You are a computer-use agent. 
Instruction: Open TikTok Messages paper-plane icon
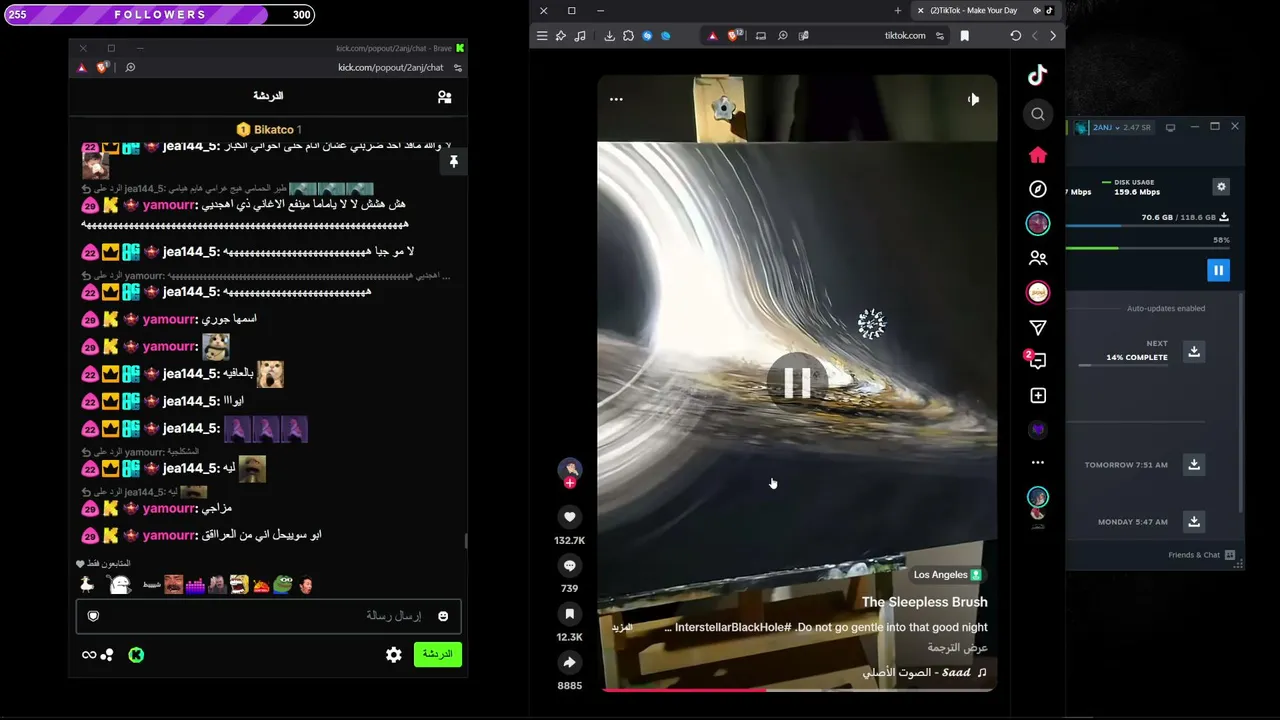point(1038,328)
